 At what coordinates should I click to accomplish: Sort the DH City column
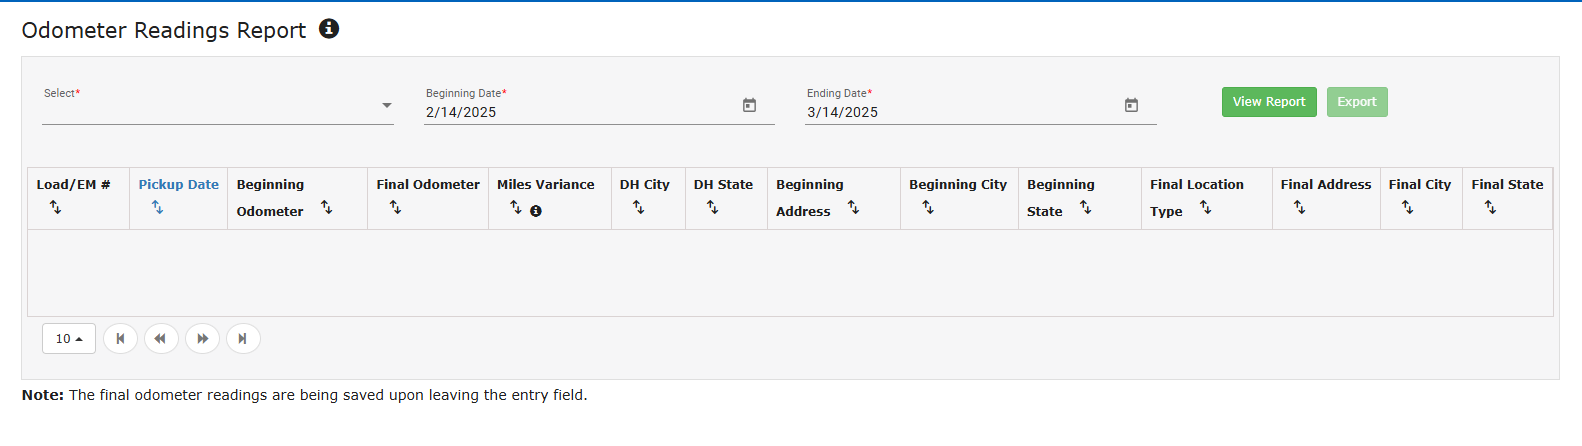[x=639, y=207]
